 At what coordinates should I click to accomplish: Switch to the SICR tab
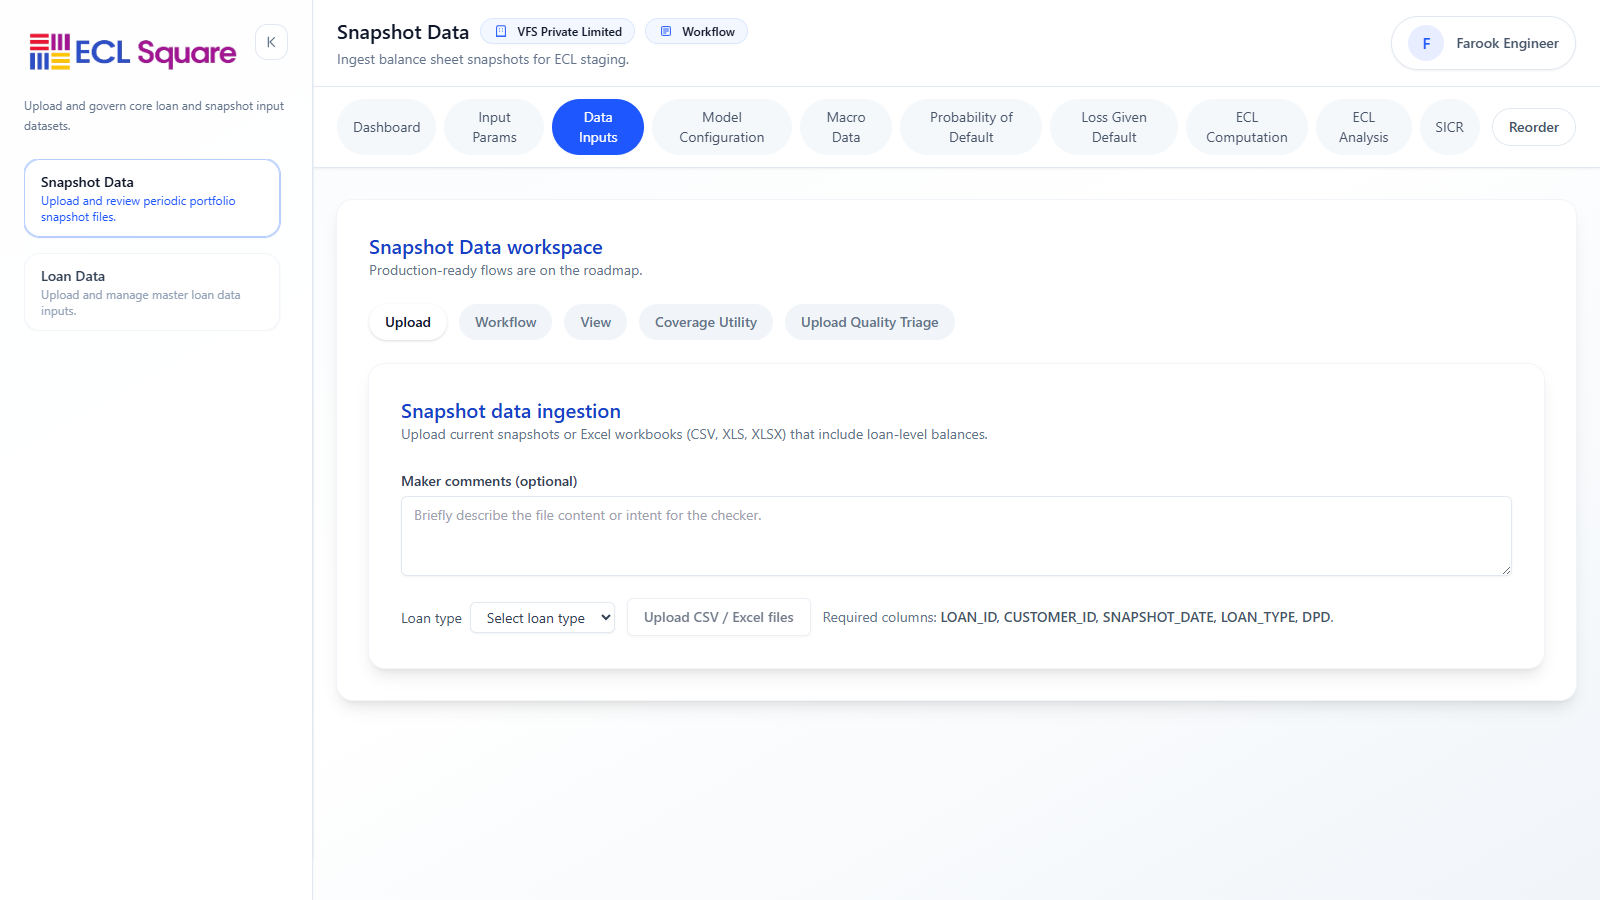(1449, 127)
